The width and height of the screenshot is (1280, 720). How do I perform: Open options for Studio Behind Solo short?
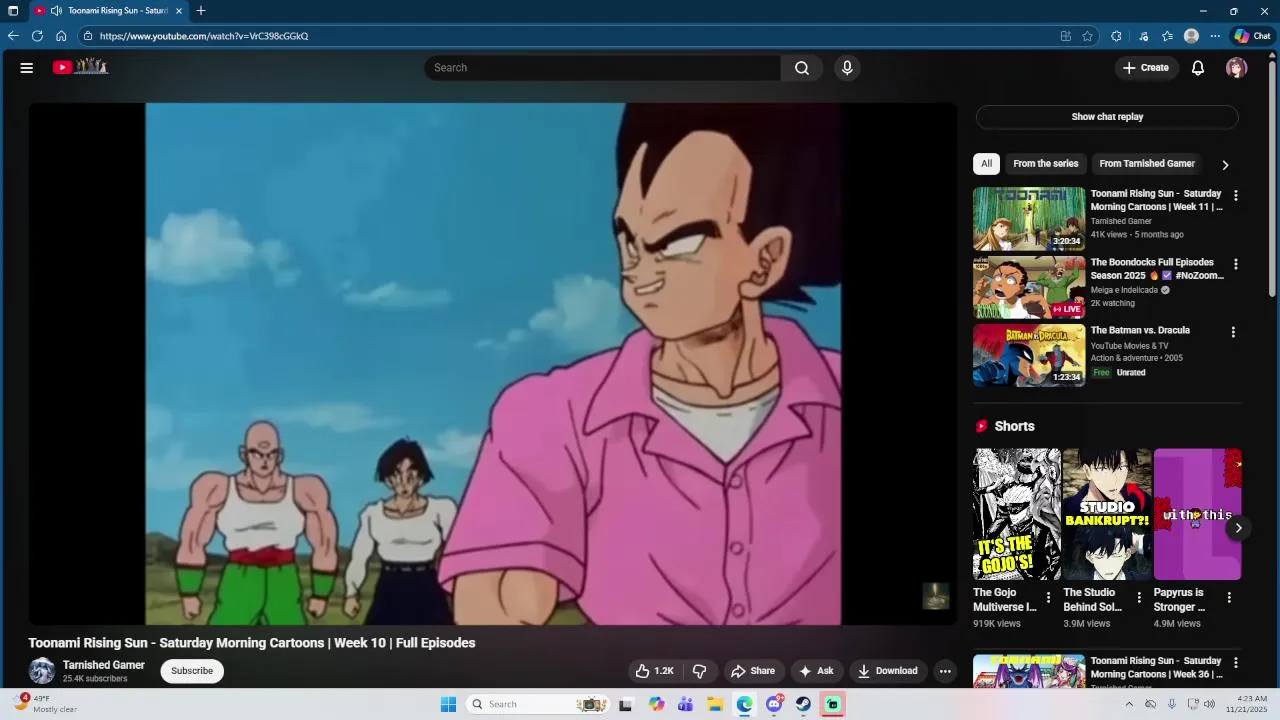tap(1139, 598)
